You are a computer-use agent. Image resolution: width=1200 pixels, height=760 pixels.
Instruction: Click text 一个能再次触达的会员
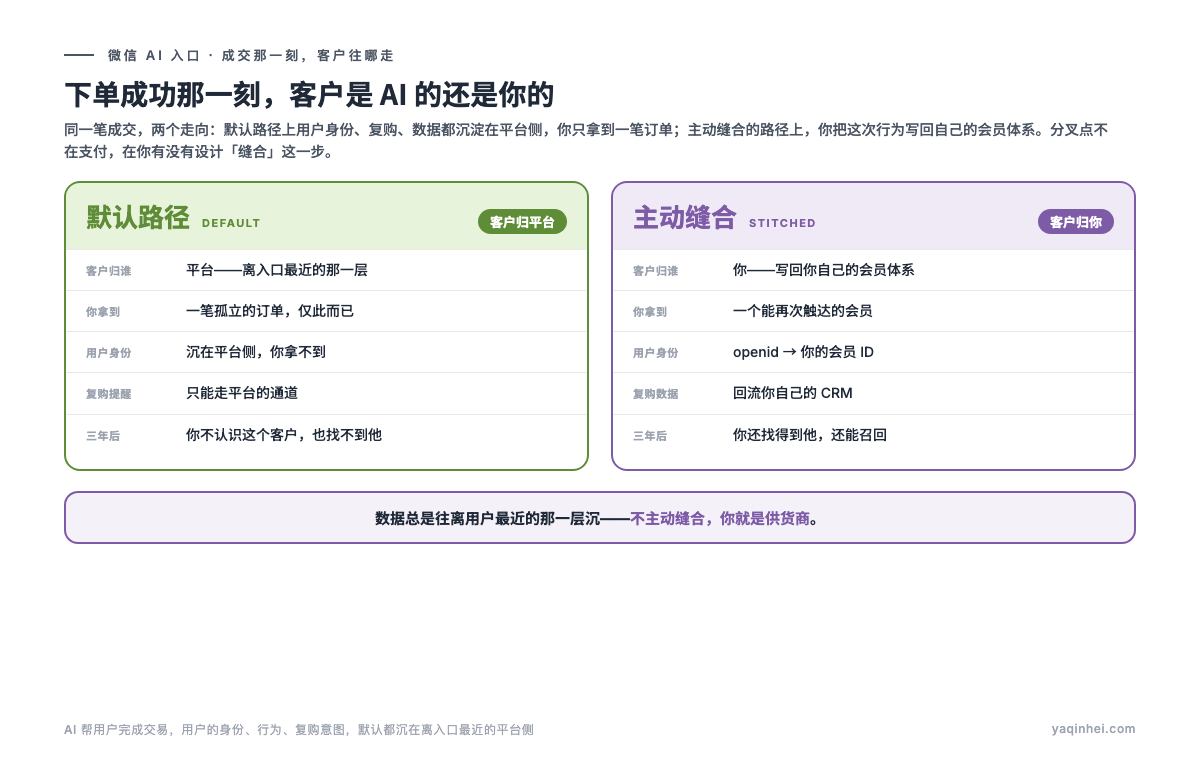[x=802, y=311]
